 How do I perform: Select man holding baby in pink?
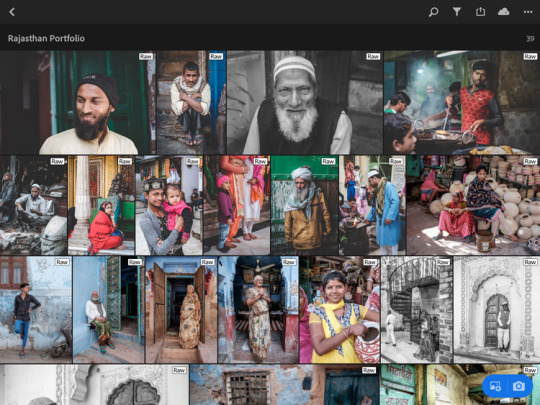click(169, 205)
